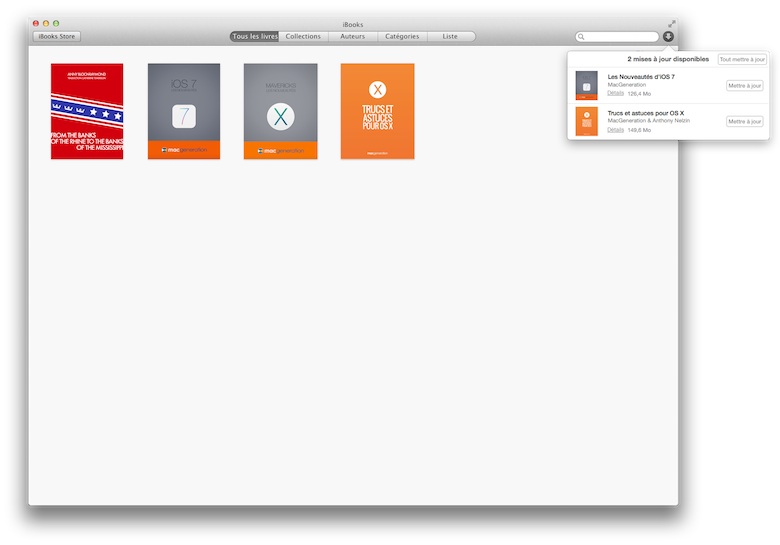Open the orange Trucs et Astuces cover
780x545 pixels.
378,111
